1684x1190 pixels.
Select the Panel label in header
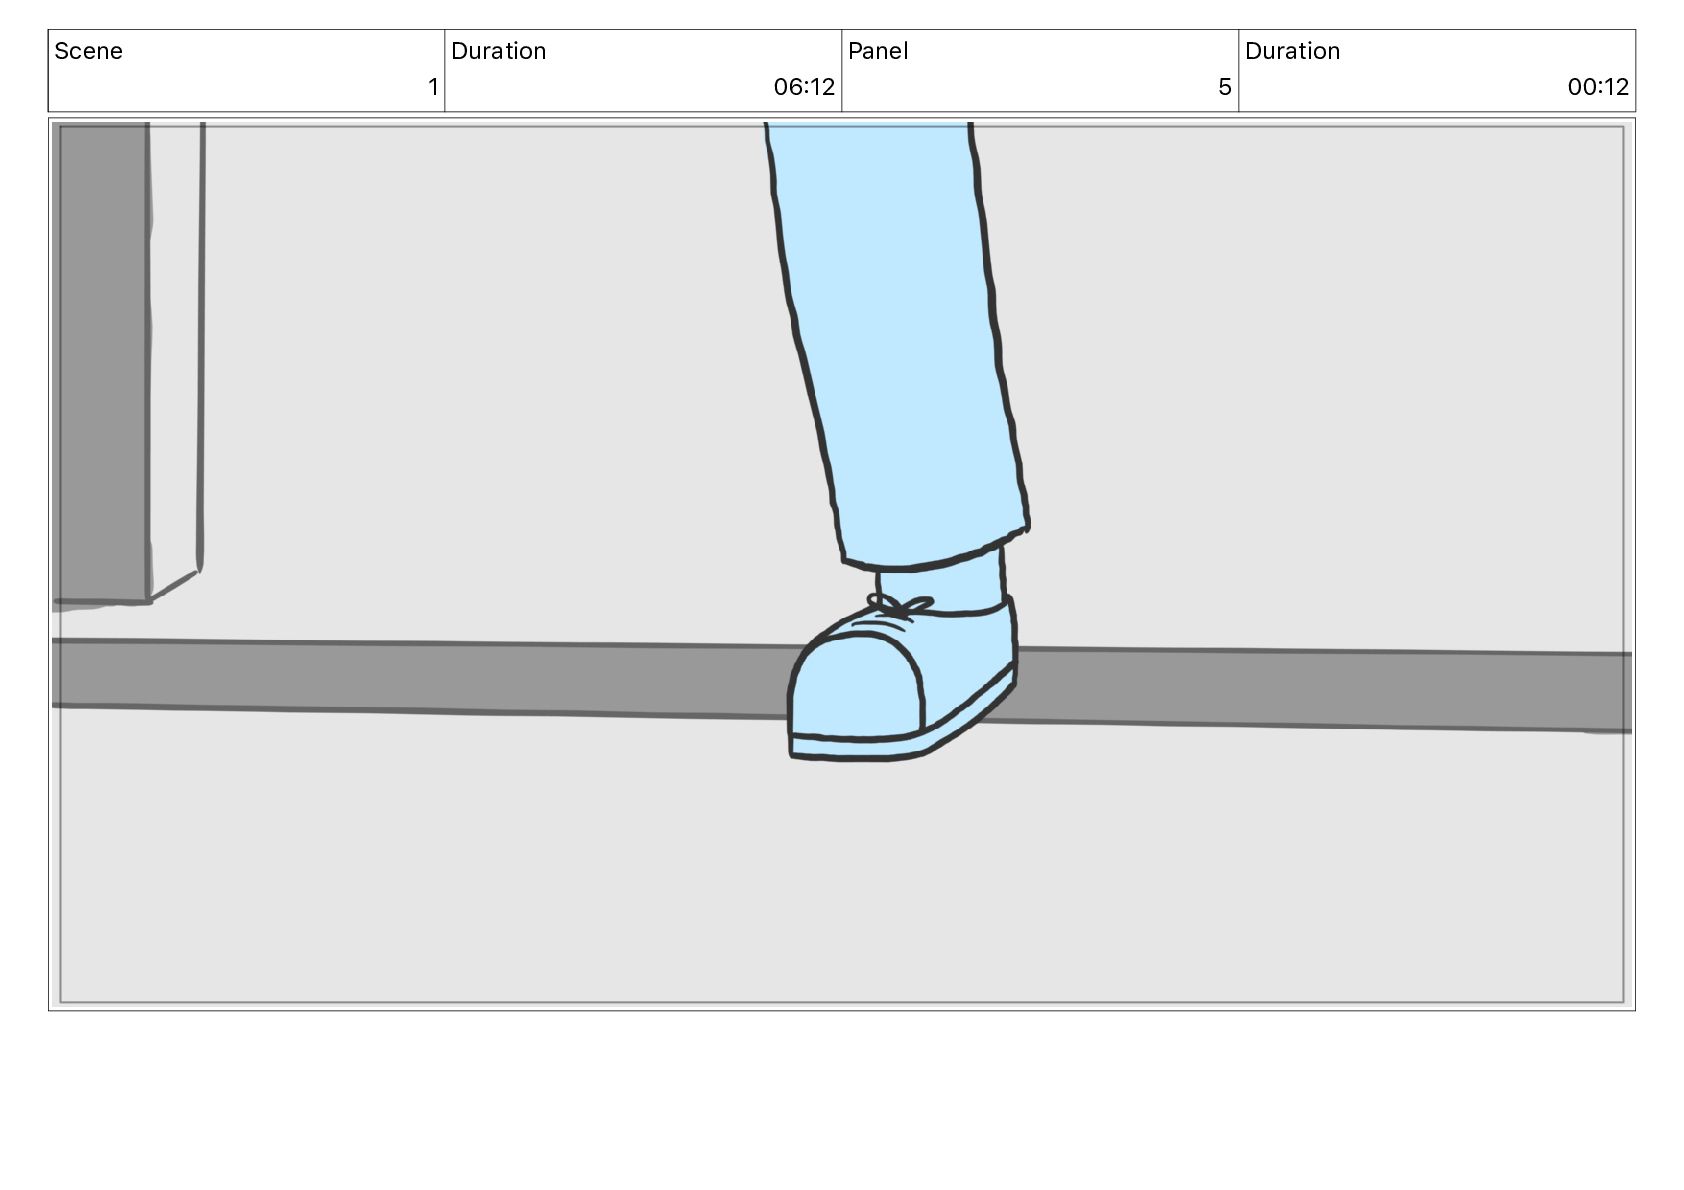tap(878, 51)
